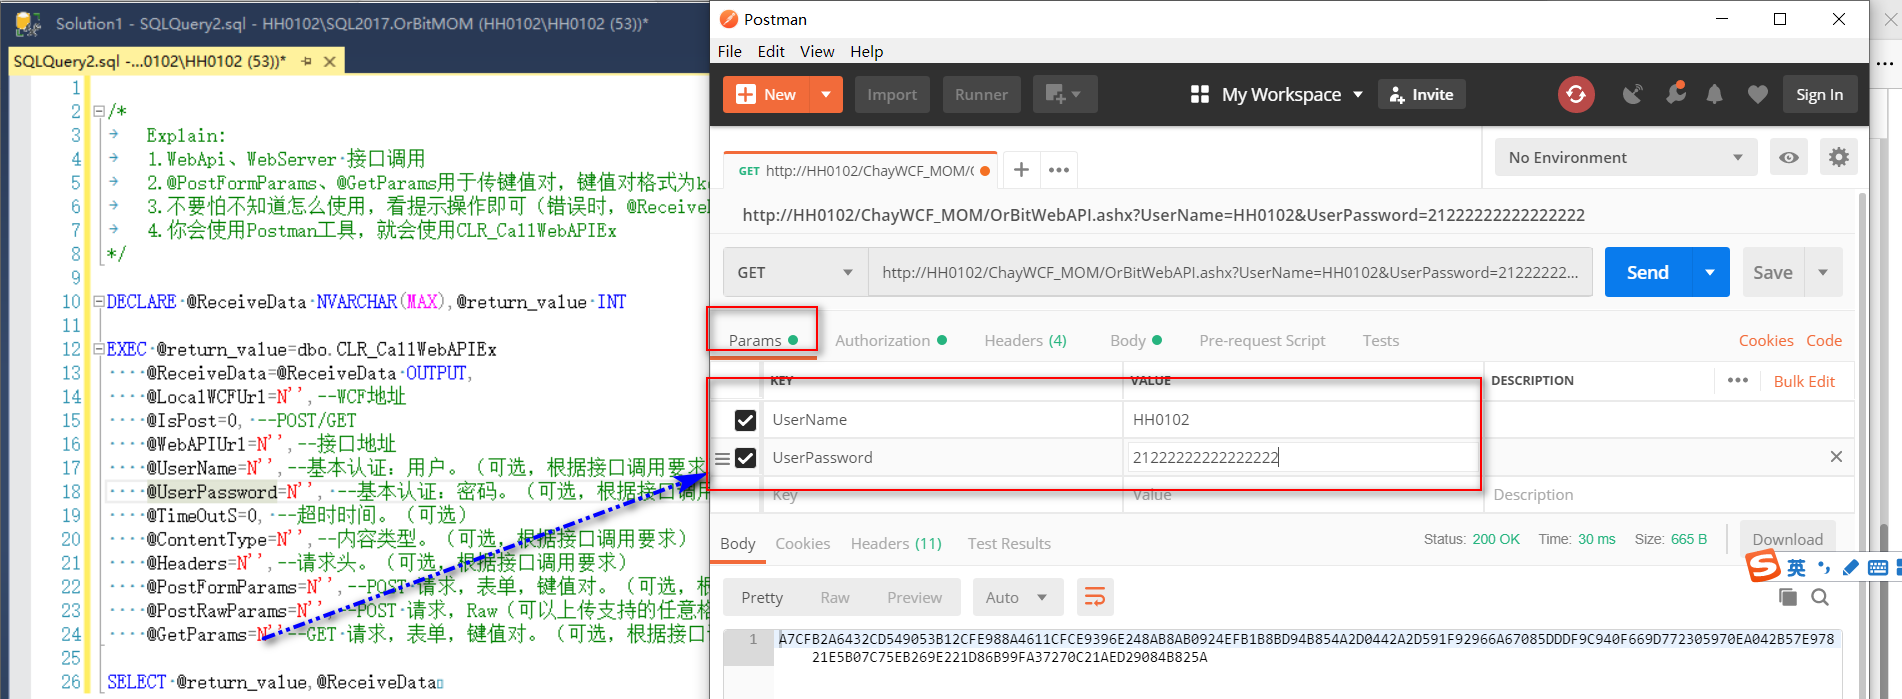This screenshot has height=699, width=1902.
Task: Click the heart icon in Postman header
Action: [1757, 94]
